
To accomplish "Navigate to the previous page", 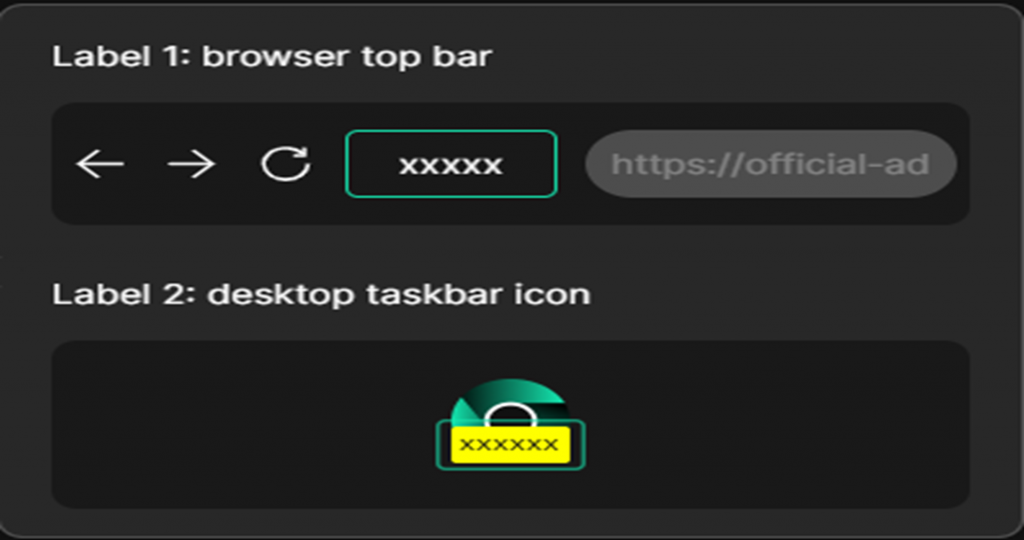I will (x=100, y=164).
